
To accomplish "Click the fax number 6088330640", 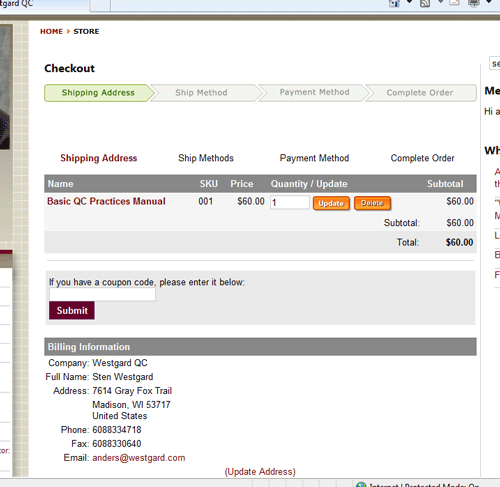I will [x=117, y=444].
